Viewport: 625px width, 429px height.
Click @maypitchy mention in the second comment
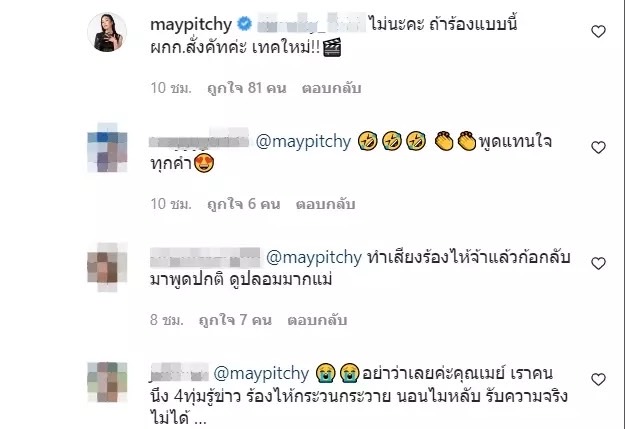pos(303,142)
